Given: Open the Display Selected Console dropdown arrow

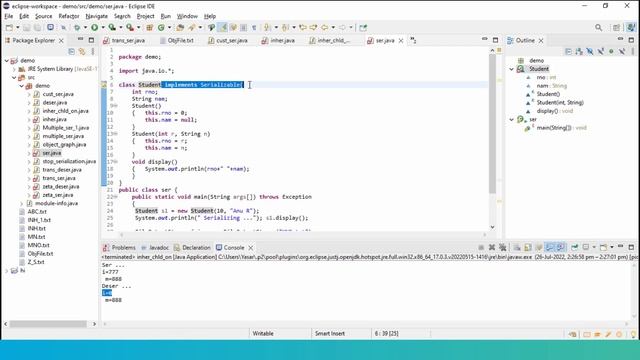Looking at the screenshot, I should pos(594,247).
